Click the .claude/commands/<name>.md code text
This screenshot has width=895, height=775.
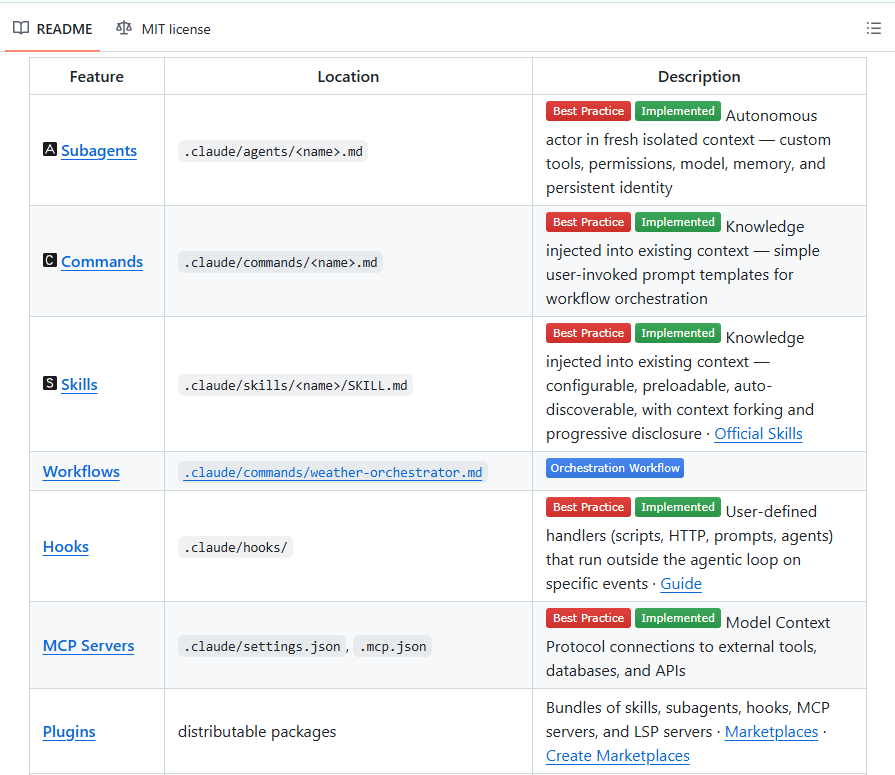(280, 263)
